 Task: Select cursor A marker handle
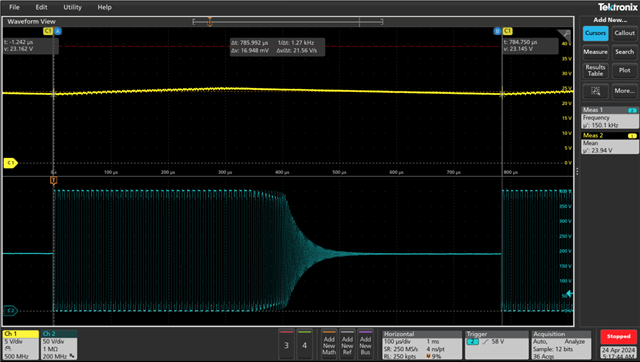point(58,31)
